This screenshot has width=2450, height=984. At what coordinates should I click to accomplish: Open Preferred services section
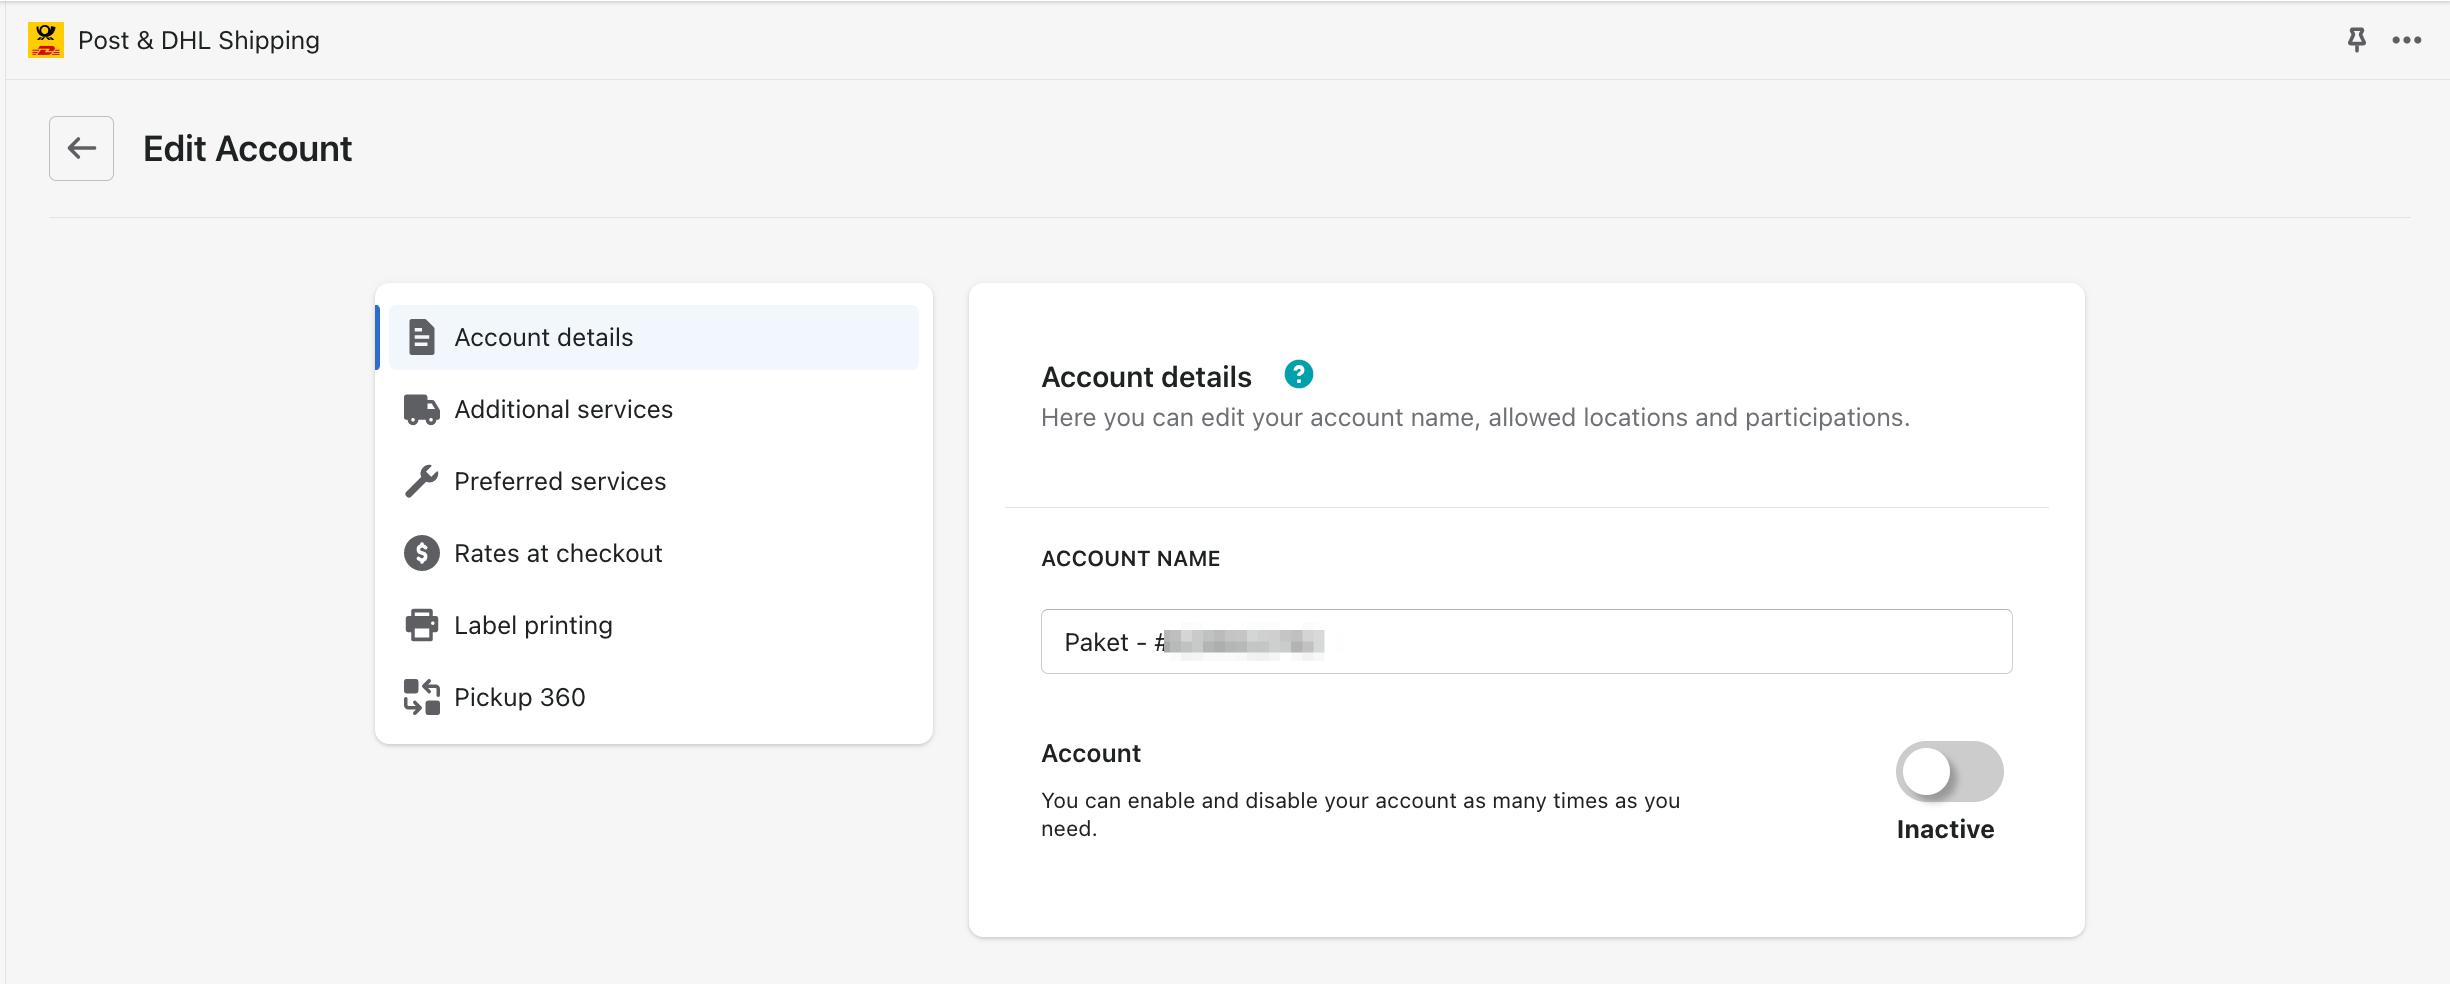click(x=654, y=481)
